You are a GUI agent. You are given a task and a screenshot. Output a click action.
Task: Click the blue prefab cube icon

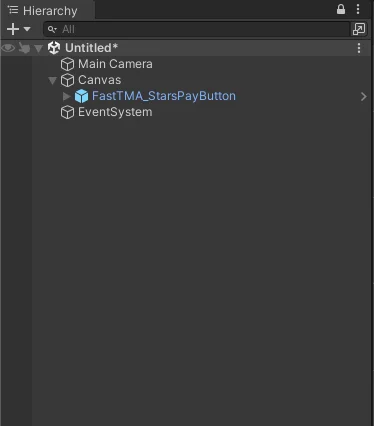[x=81, y=96]
